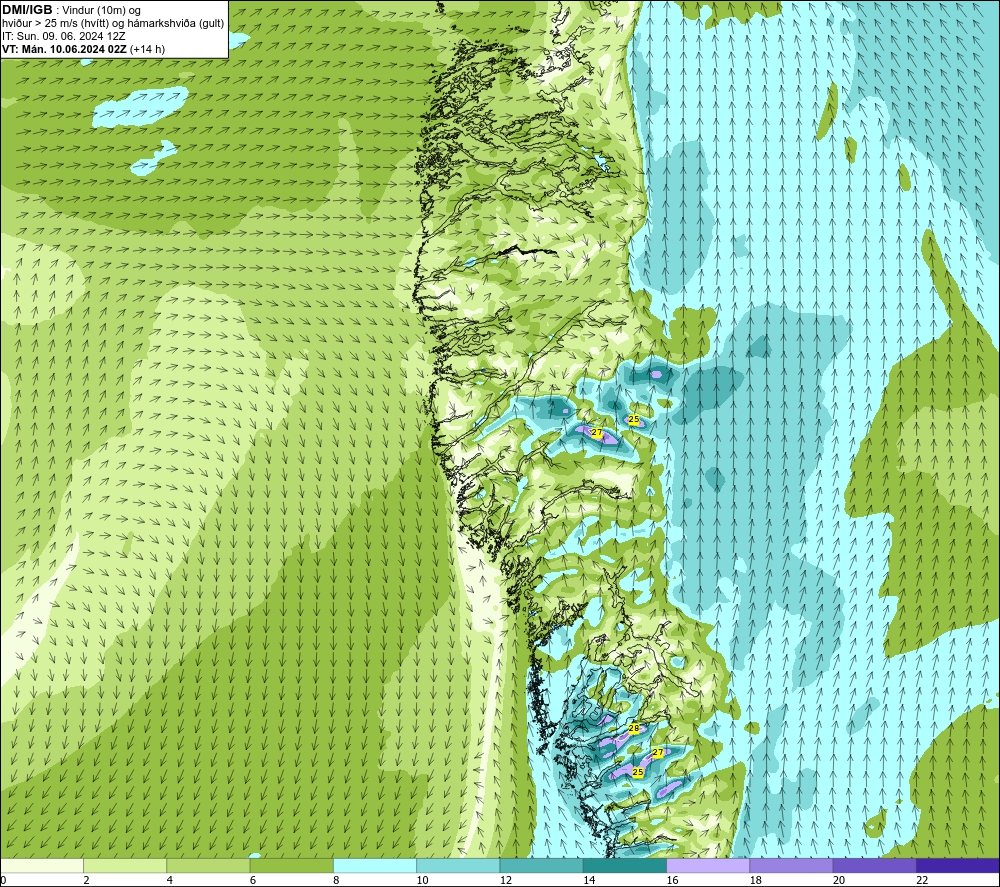Click the "2" label on the wind scale
This screenshot has width=1000, height=887.
[86, 881]
